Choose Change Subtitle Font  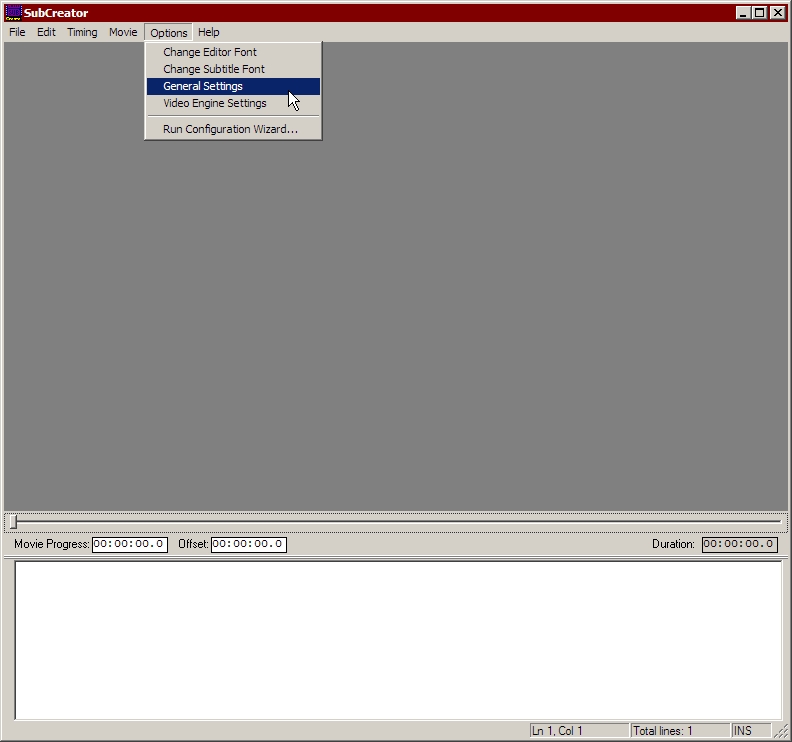click(233, 69)
